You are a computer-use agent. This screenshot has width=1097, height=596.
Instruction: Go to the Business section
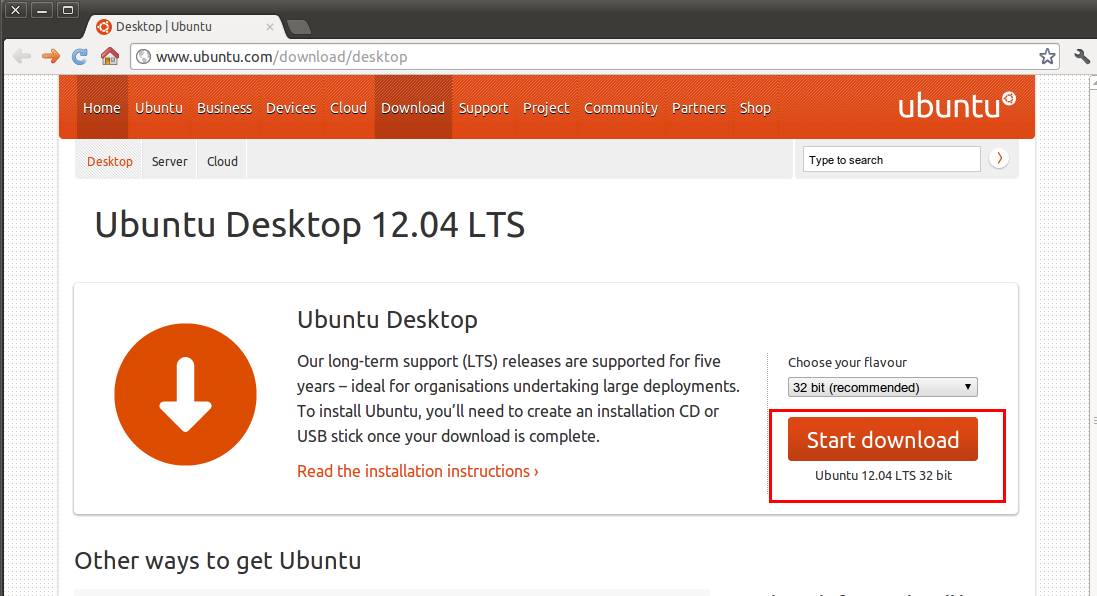pos(225,108)
